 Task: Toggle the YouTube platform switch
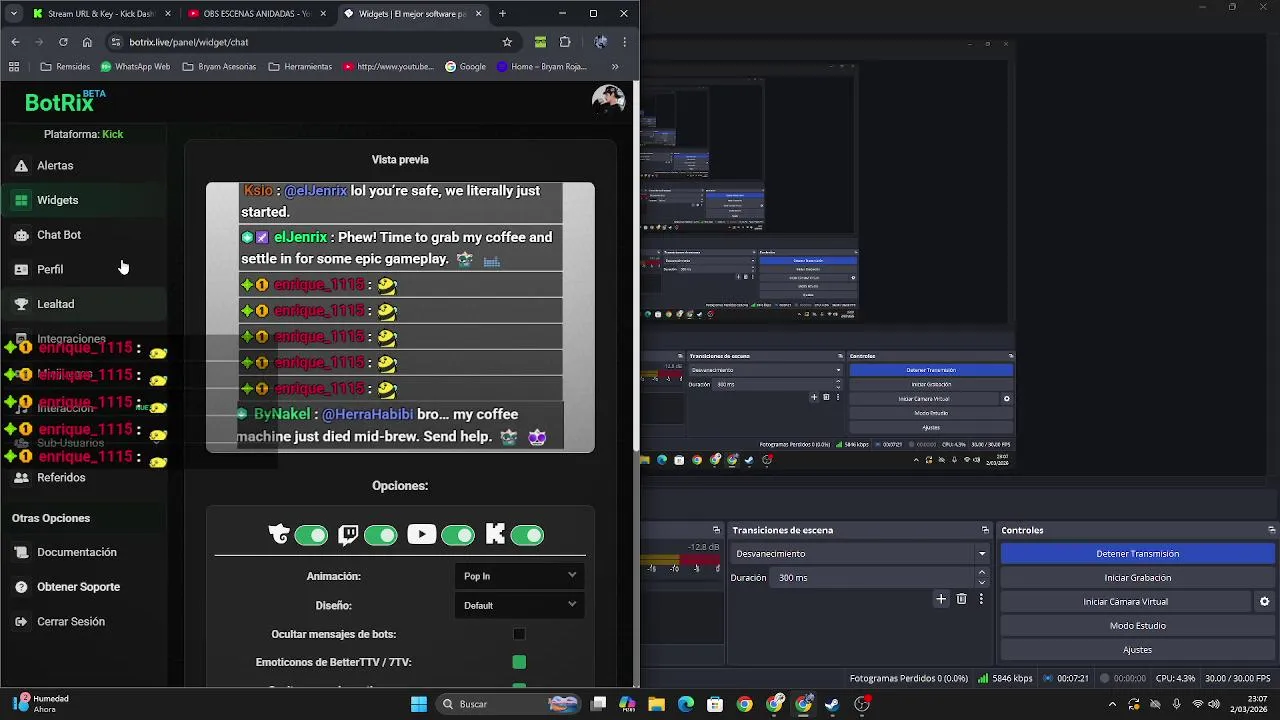pos(458,535)
